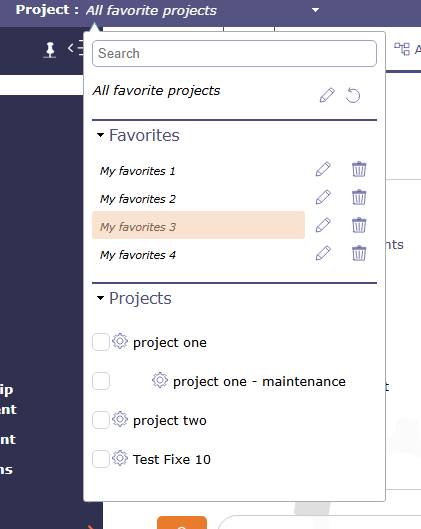Click Project: All favorite projects title
This screenshot has height=529, width=421.
[x=116, y=10]
